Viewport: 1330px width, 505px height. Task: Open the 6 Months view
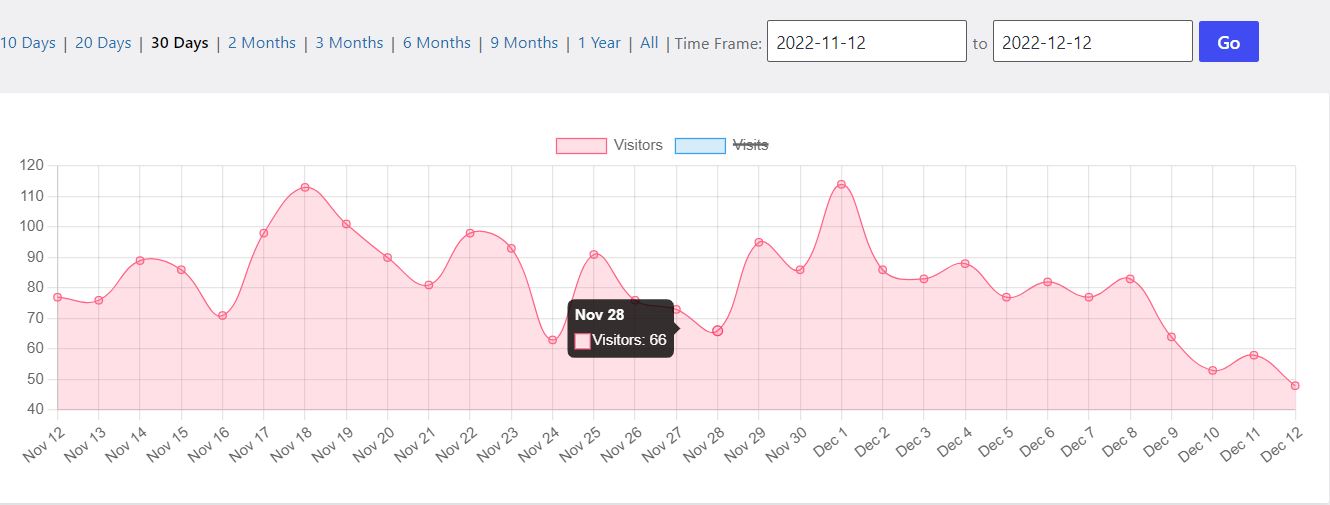pos(437,43)
